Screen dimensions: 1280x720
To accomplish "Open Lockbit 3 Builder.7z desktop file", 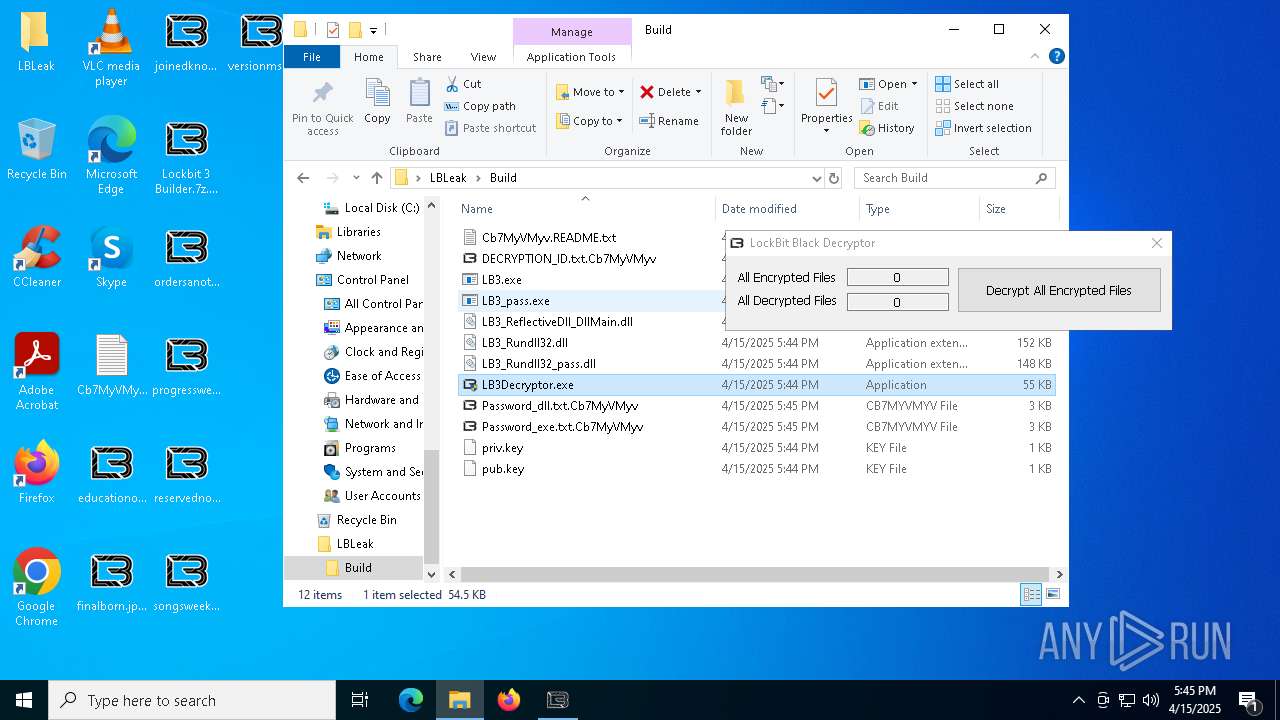I will coord(187,156).
